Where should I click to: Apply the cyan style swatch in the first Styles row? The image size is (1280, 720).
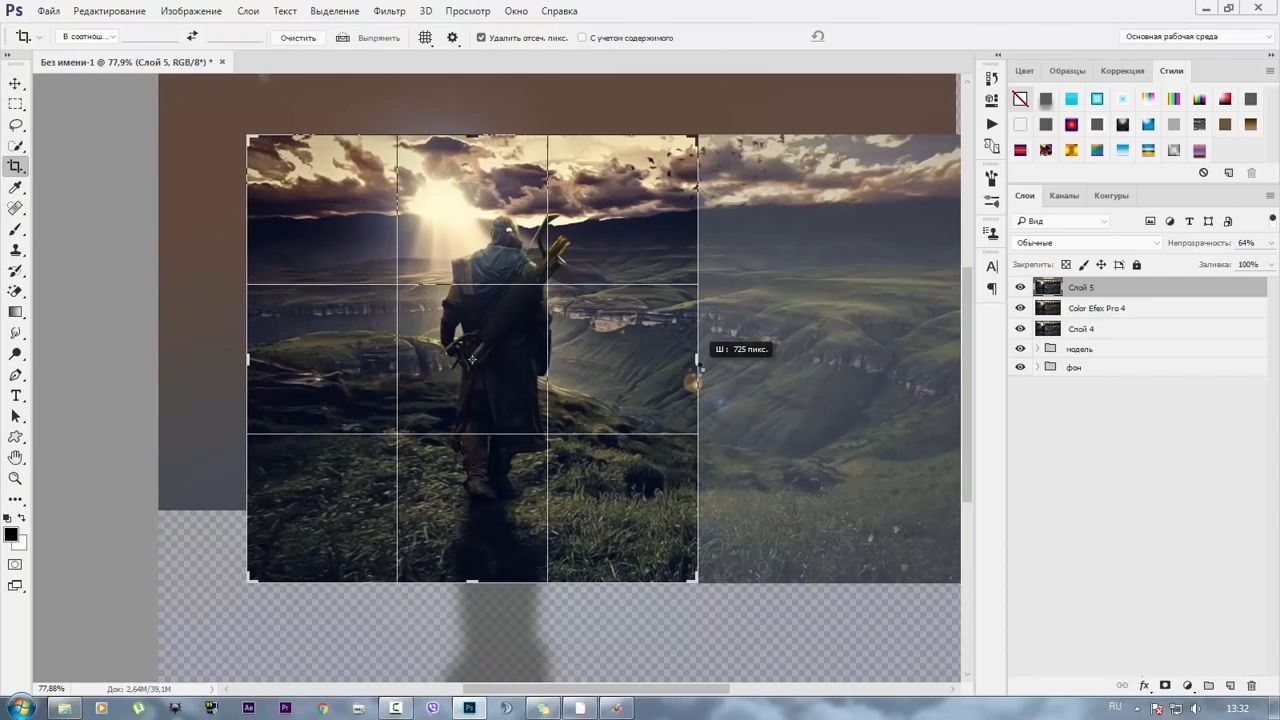point(1071,99)
